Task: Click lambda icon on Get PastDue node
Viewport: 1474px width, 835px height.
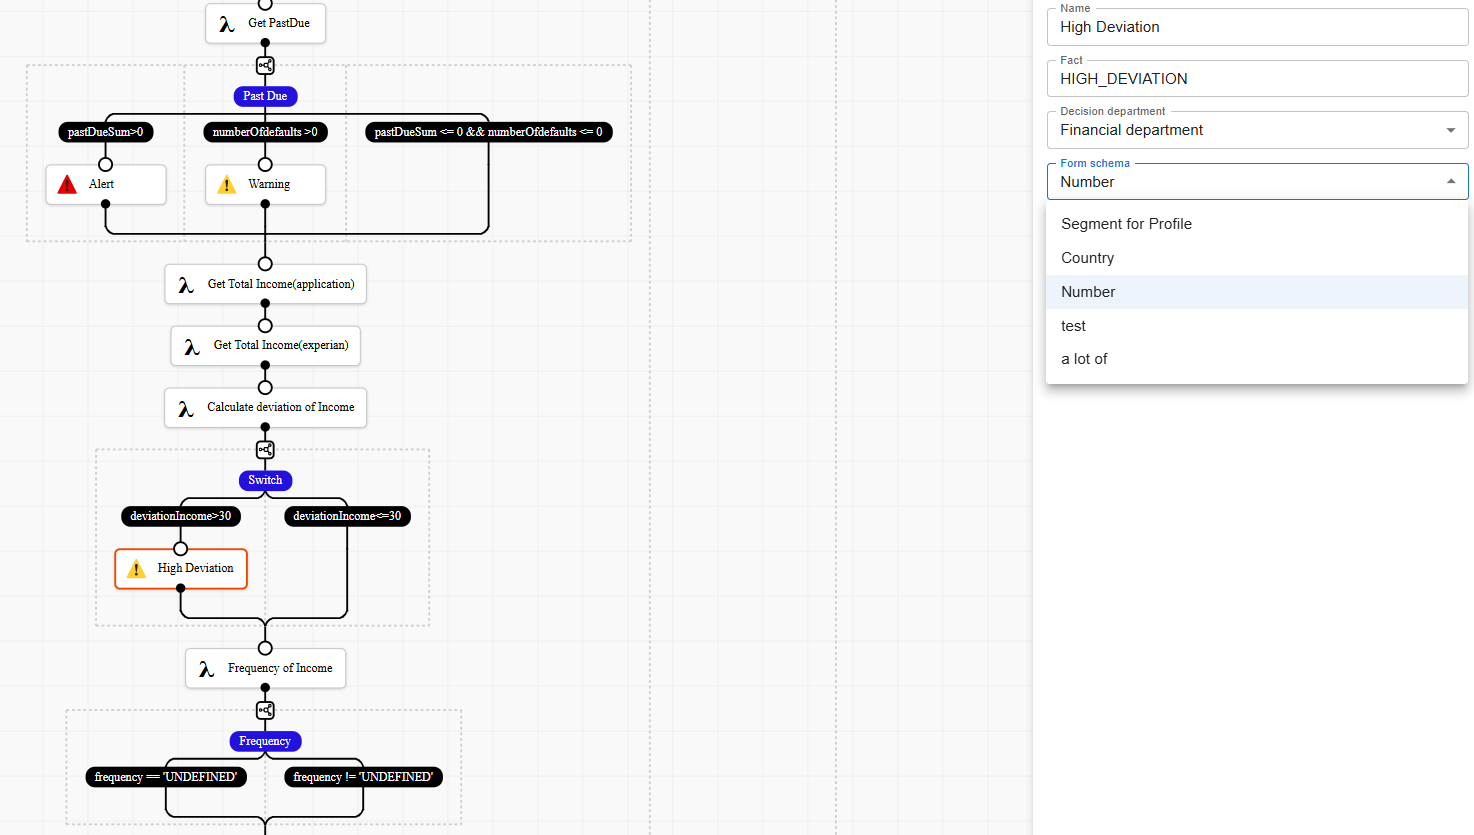Action: tap(227, 24)
